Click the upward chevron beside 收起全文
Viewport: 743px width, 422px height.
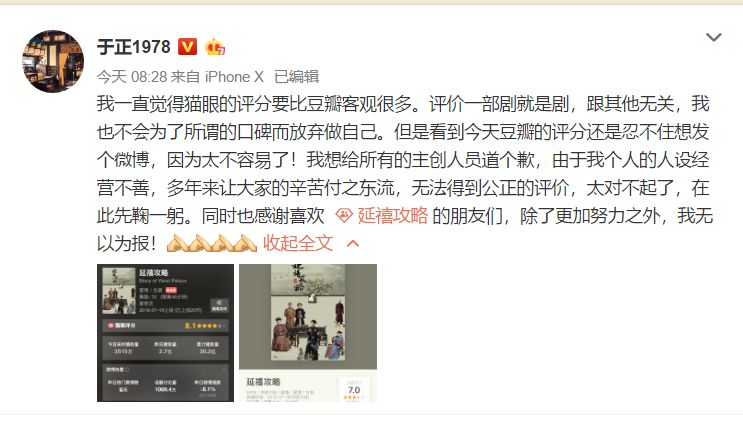pos(353,244)
